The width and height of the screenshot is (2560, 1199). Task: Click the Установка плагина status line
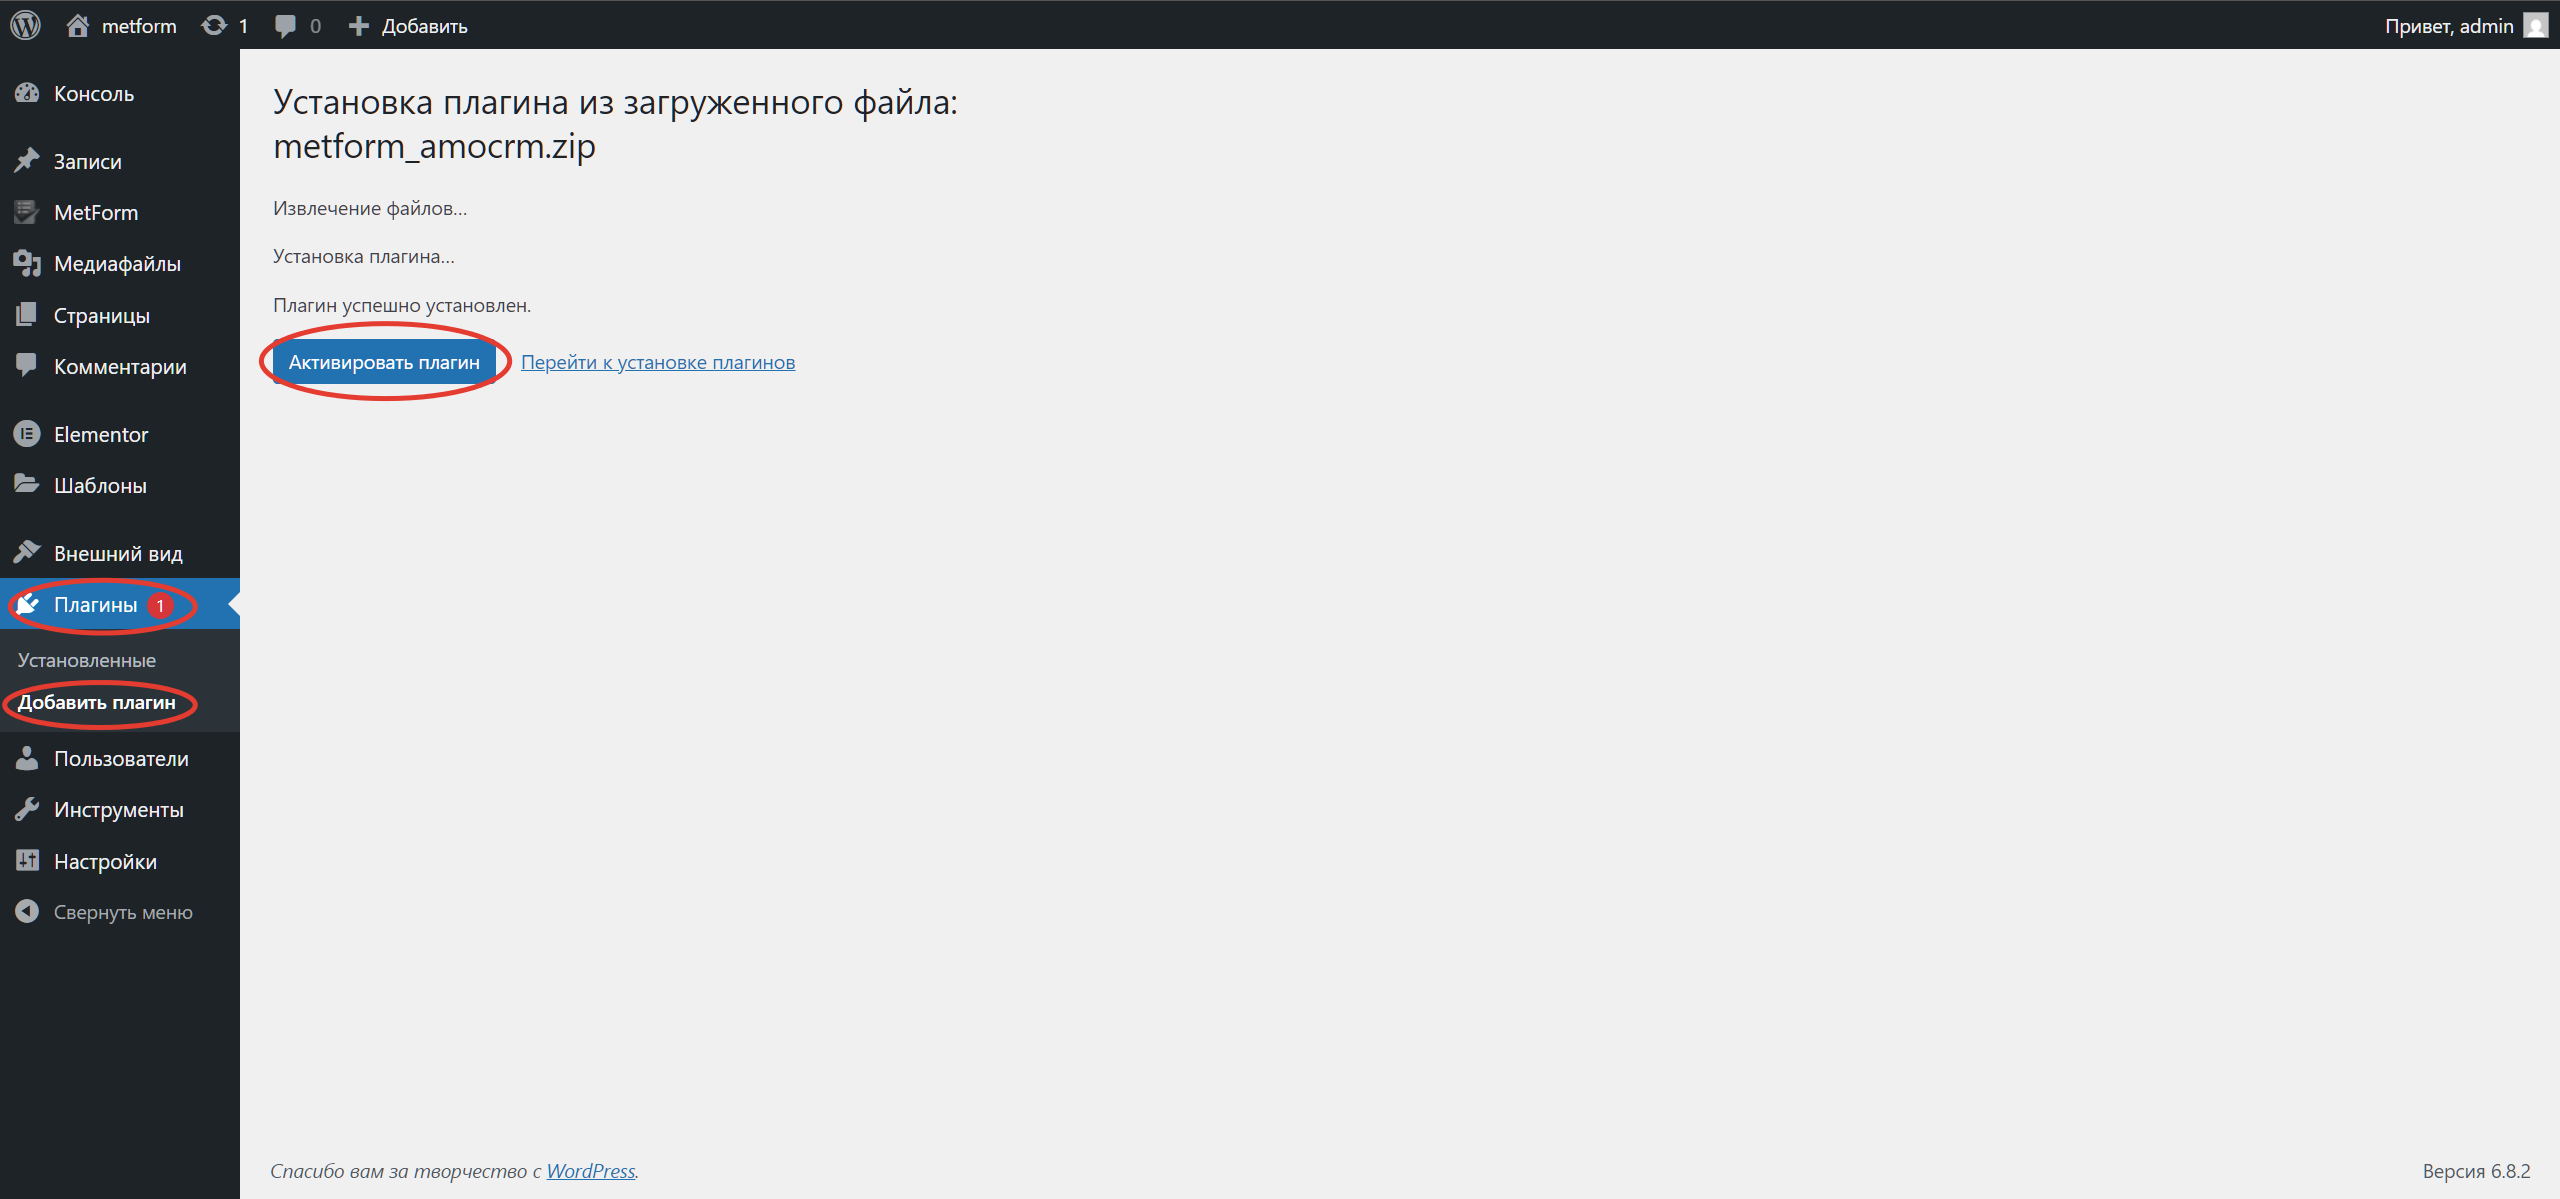[364, 256]
